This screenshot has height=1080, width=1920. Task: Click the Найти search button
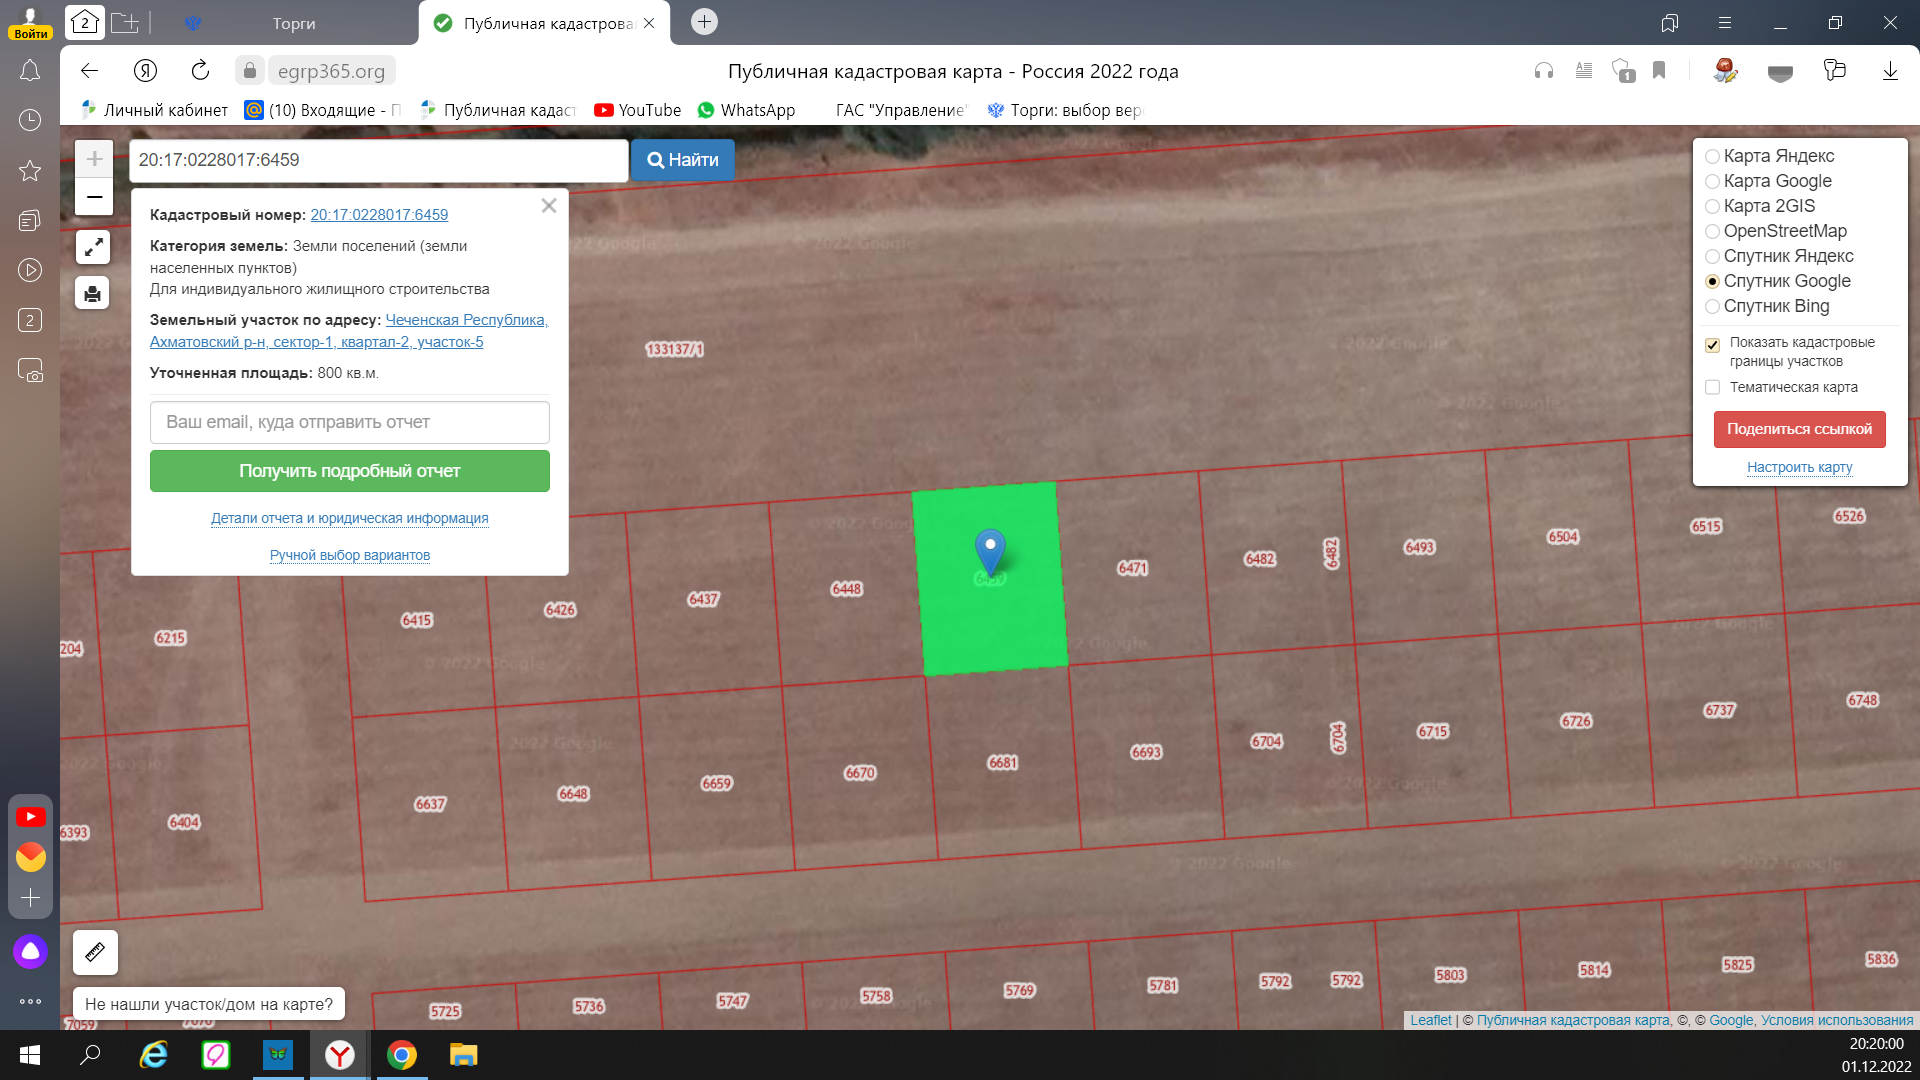tap(682, 160)
